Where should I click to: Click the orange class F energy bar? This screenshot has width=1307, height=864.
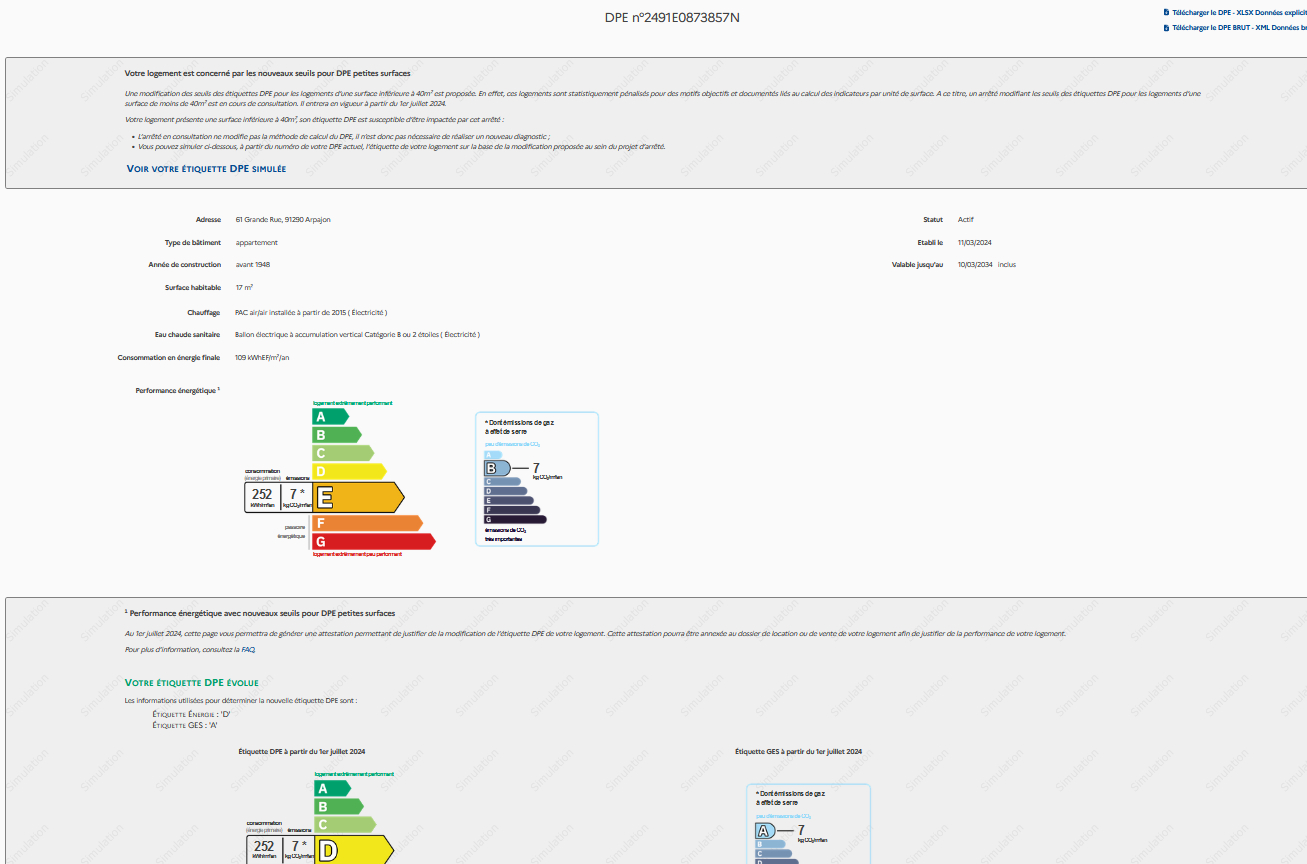pos(368,523)
